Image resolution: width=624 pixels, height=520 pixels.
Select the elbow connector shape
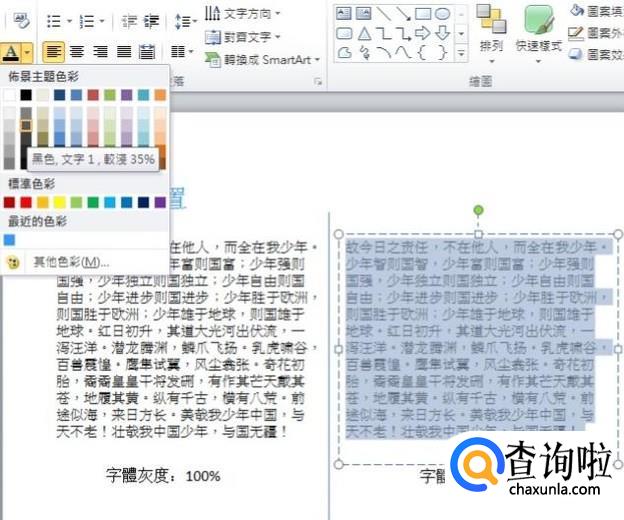point(384,33)
